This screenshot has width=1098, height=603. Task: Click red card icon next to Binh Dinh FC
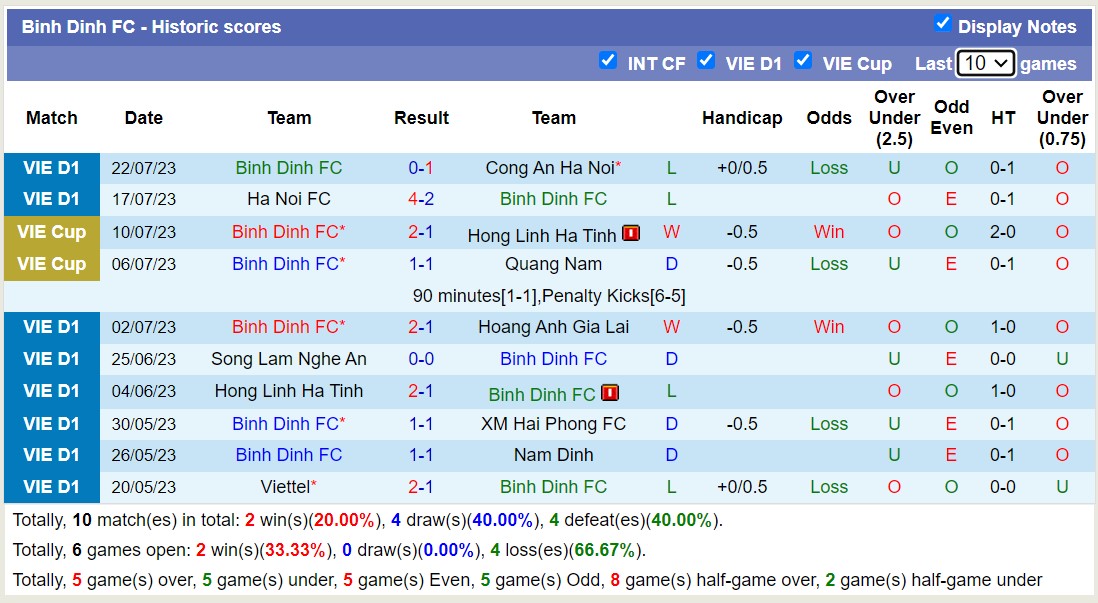[x=610, y=393]
